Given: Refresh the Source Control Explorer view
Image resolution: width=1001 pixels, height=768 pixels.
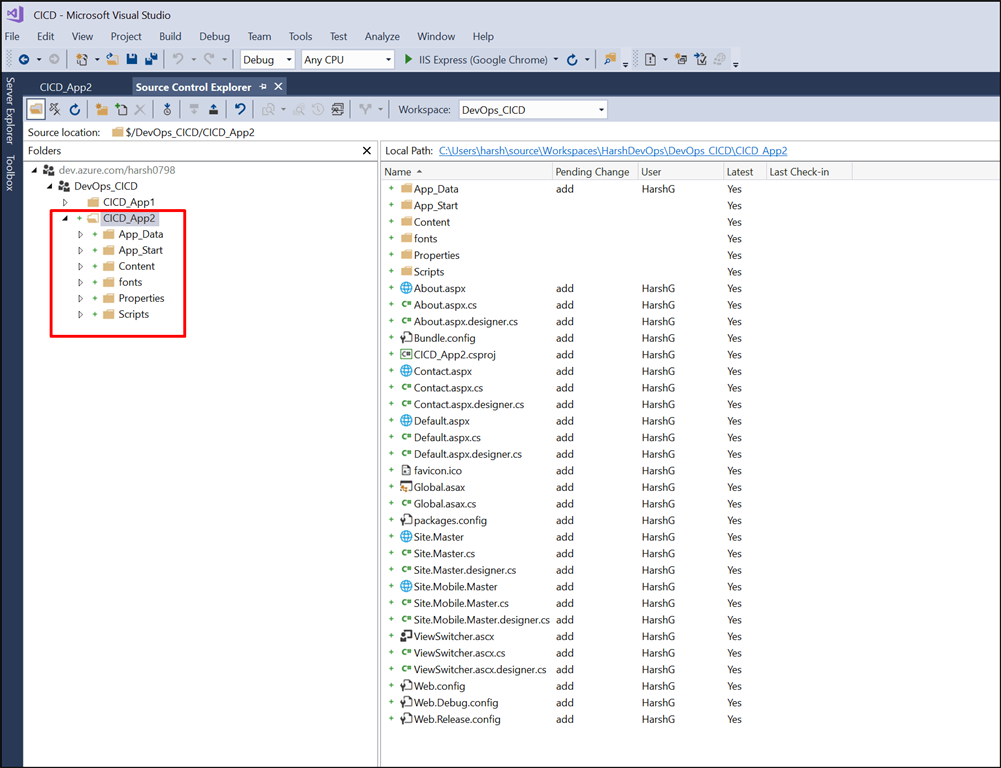Looking at the screenshot, I should (75, 109).
